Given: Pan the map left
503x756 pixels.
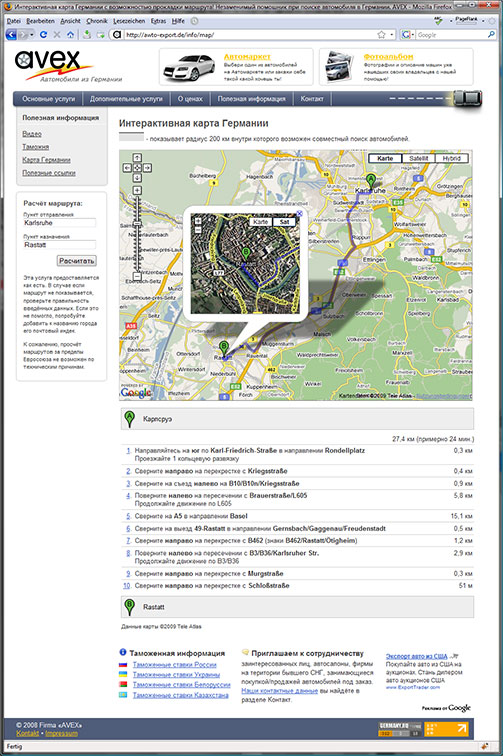Looking at the screenshot, I should pos(127,168).
